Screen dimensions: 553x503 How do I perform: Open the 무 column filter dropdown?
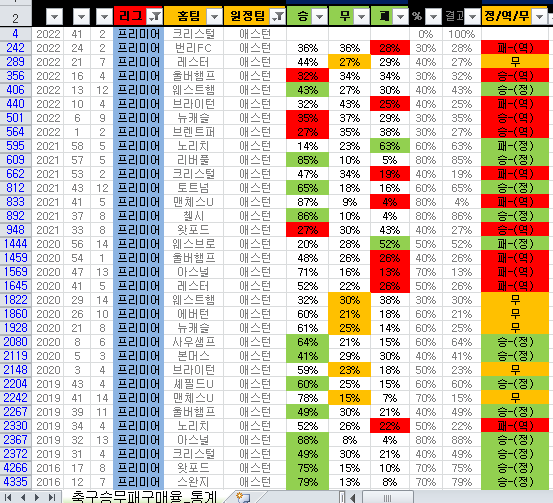361,16
